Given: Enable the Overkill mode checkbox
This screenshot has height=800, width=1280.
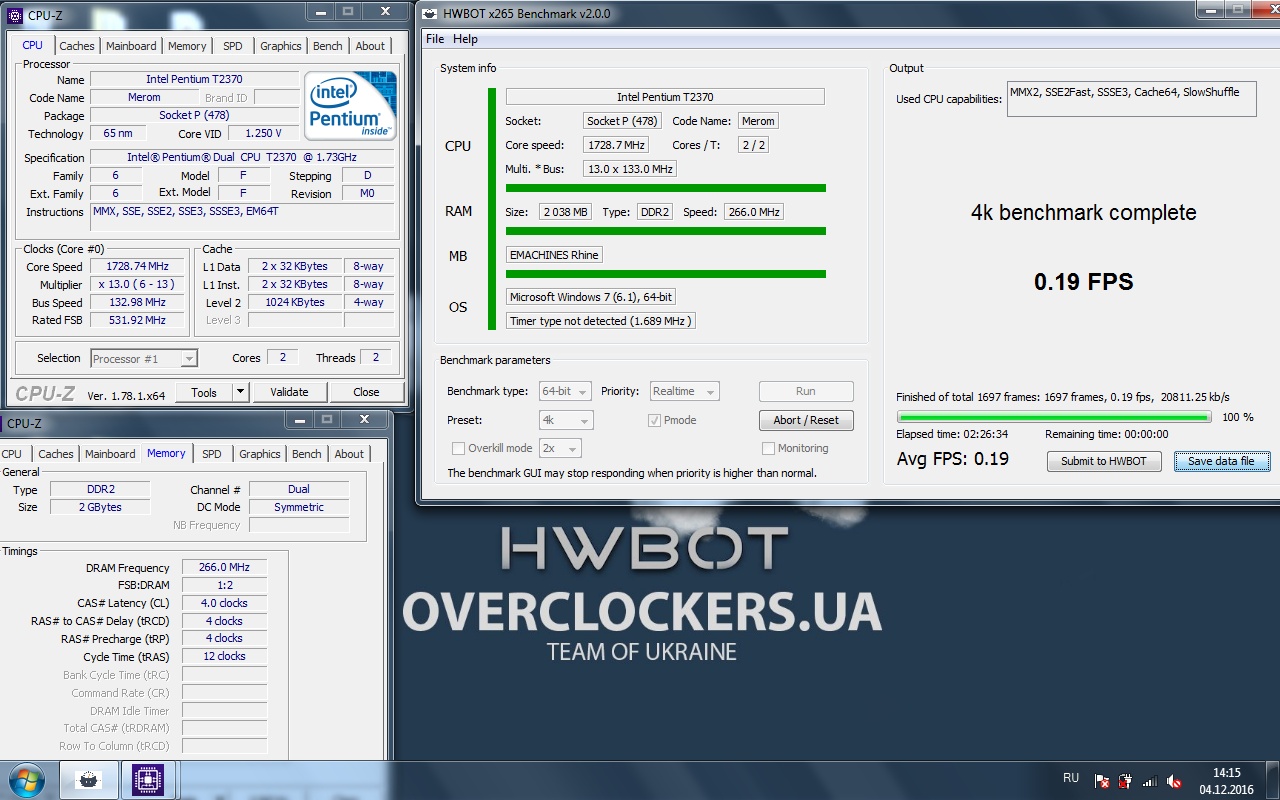Looking at the screenshot, I should (x=458, y=448).
